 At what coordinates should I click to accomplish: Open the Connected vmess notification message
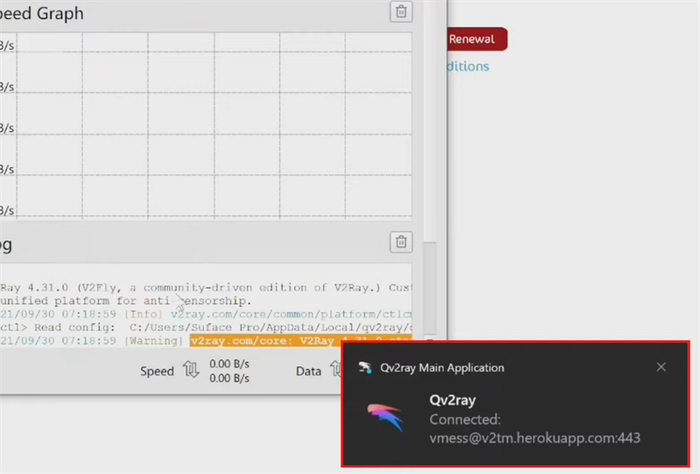(534, 428)
